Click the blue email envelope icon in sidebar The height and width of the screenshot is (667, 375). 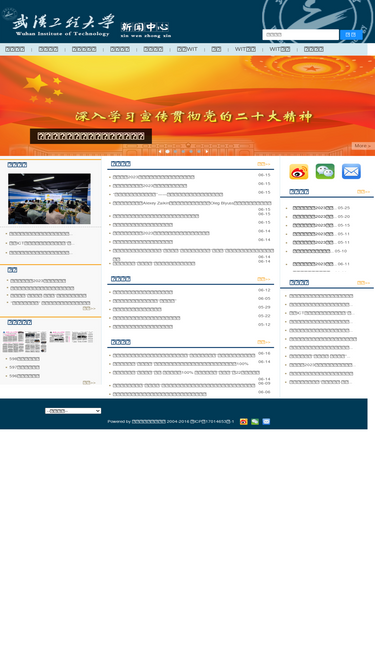351,171
